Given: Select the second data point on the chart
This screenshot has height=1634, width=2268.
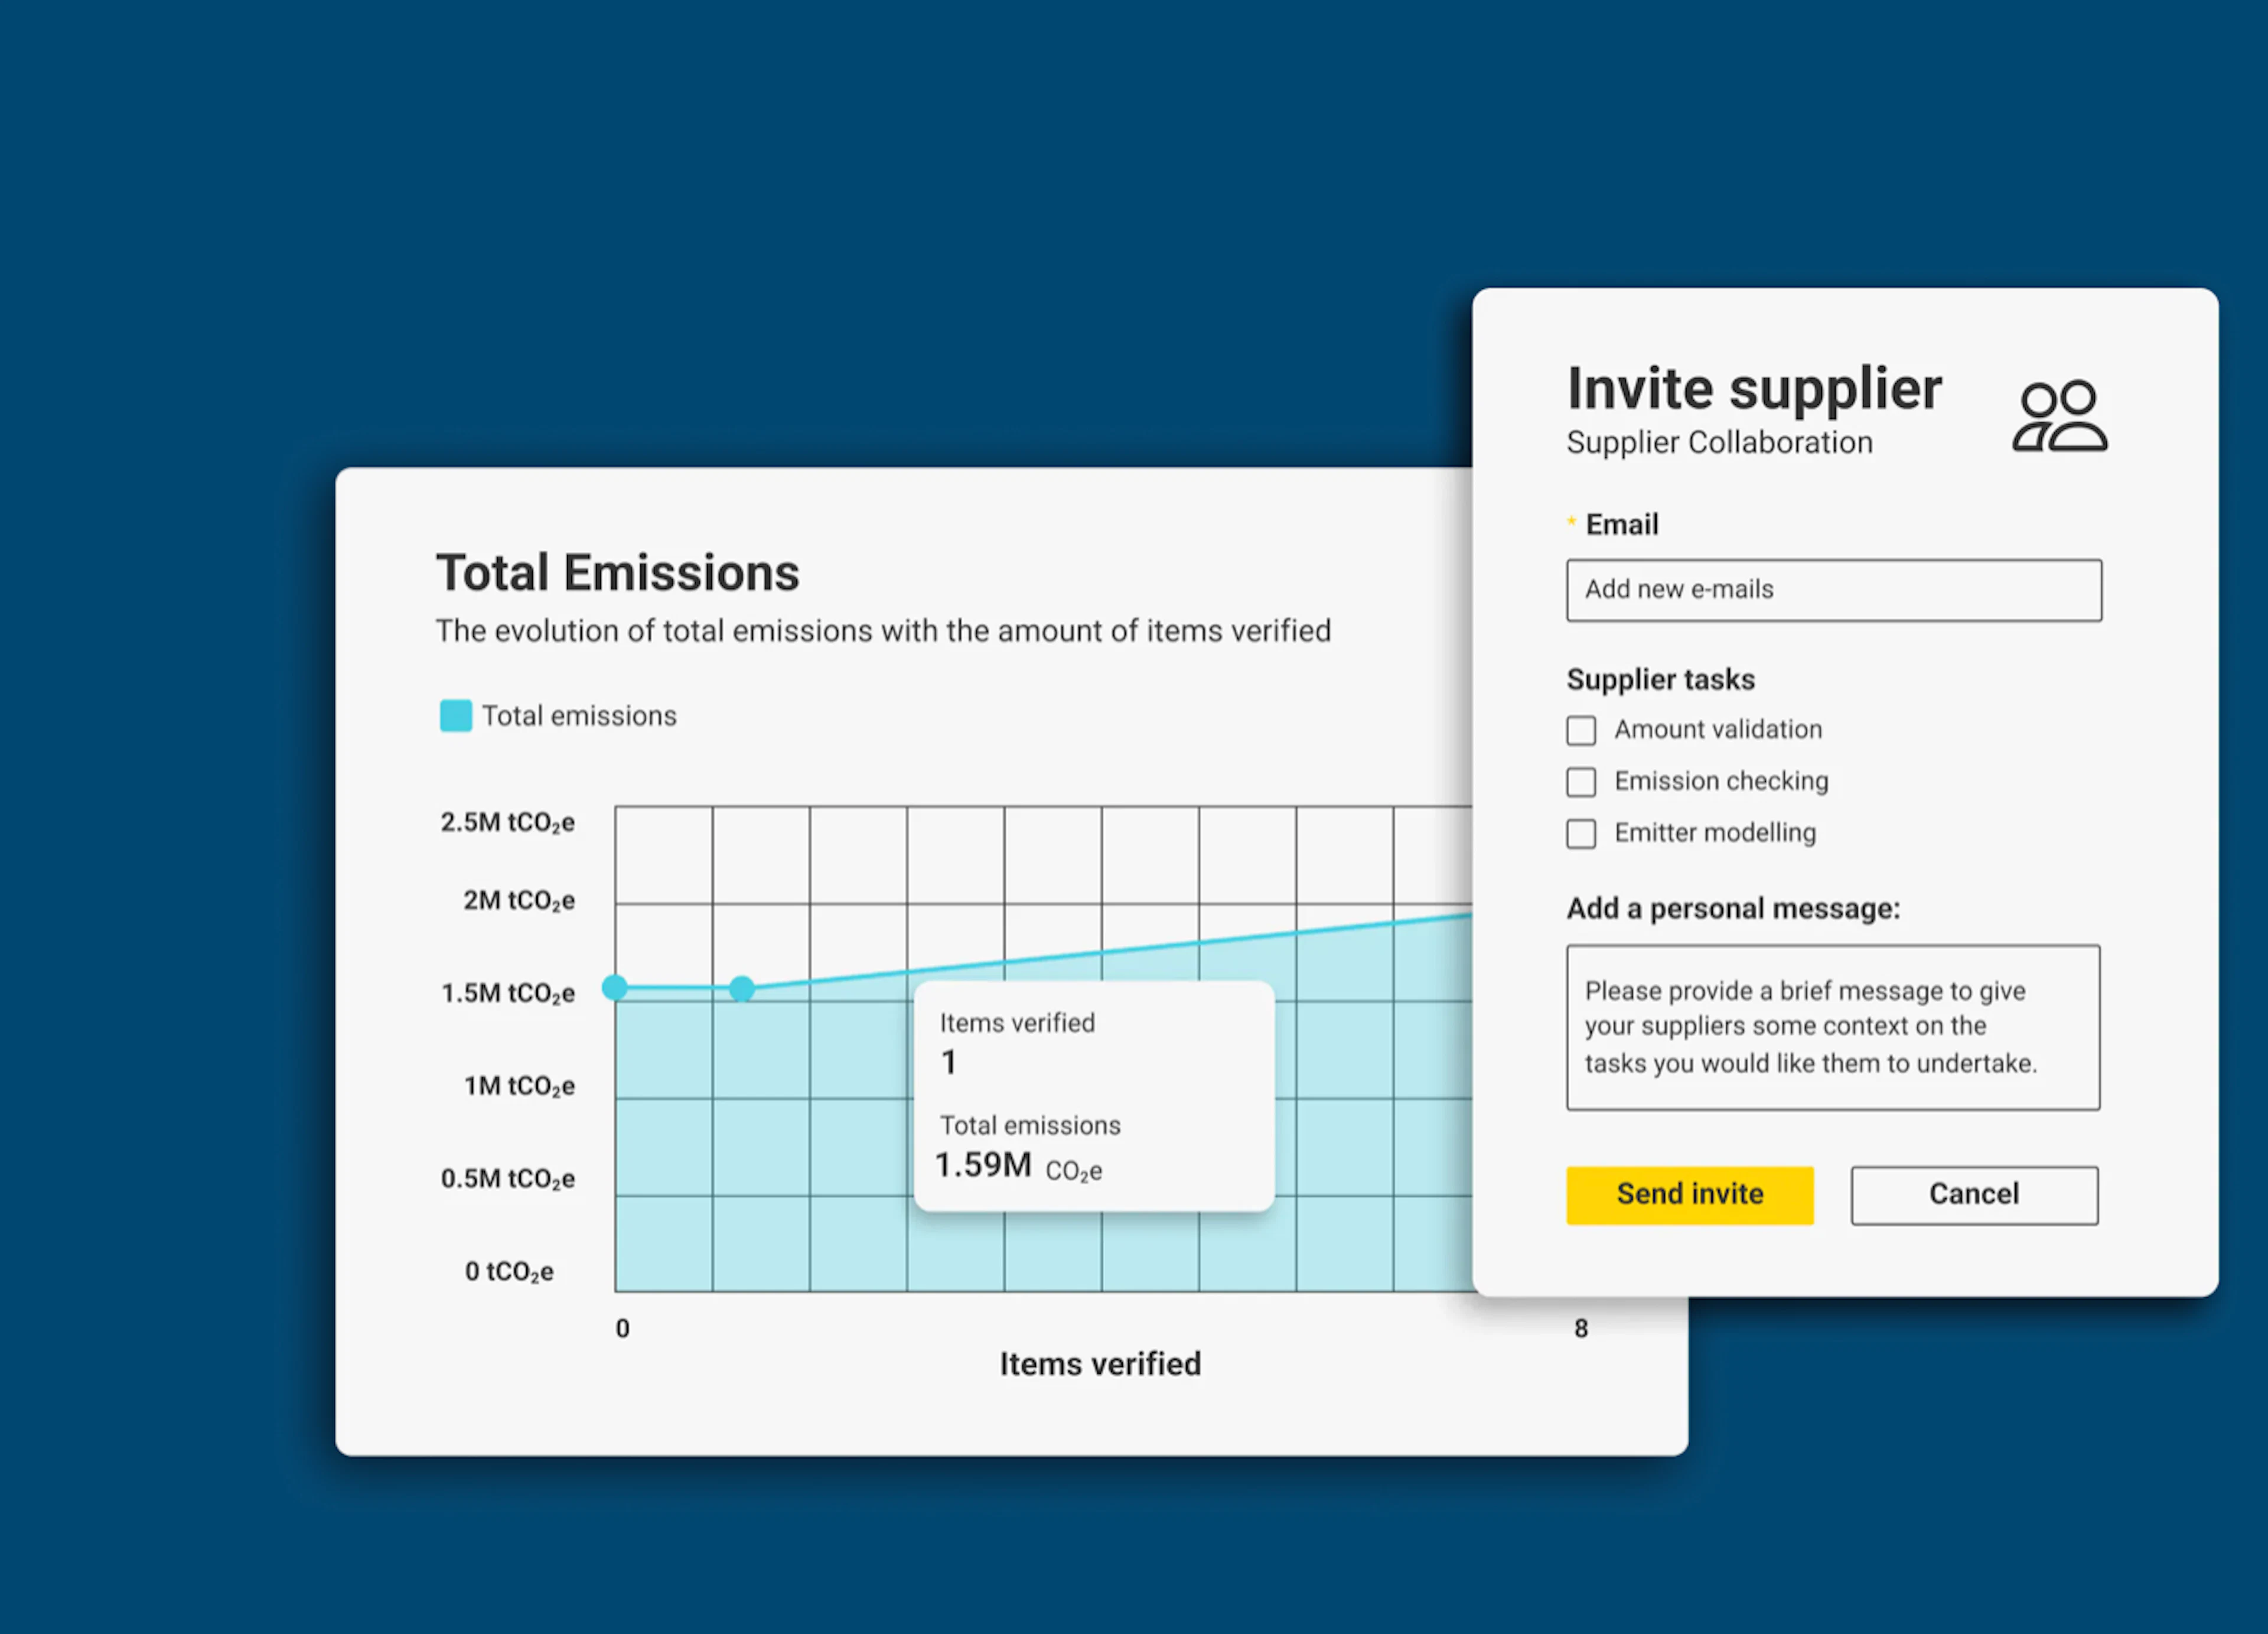Looking at the screenshot, I should coord(743,989).
